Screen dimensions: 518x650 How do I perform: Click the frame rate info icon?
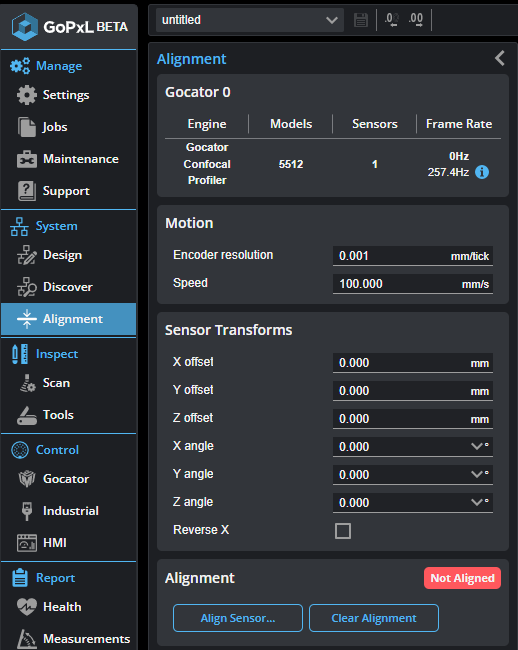482,172
